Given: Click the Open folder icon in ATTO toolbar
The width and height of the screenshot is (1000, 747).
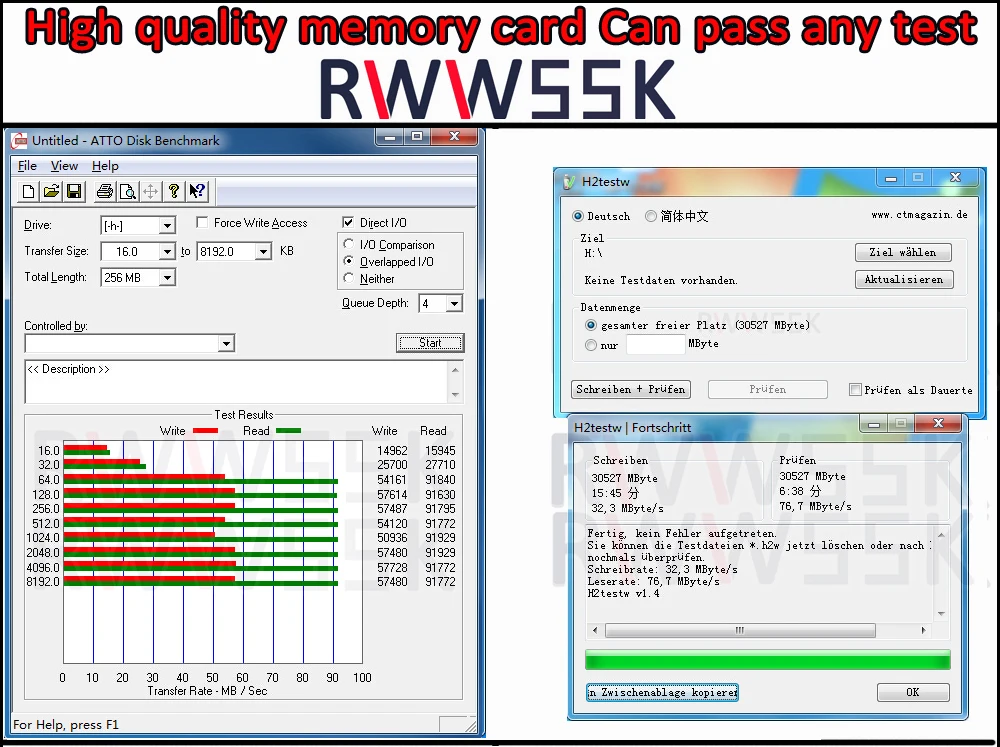Looking at the screenshot, I should (x=51, y=191).
